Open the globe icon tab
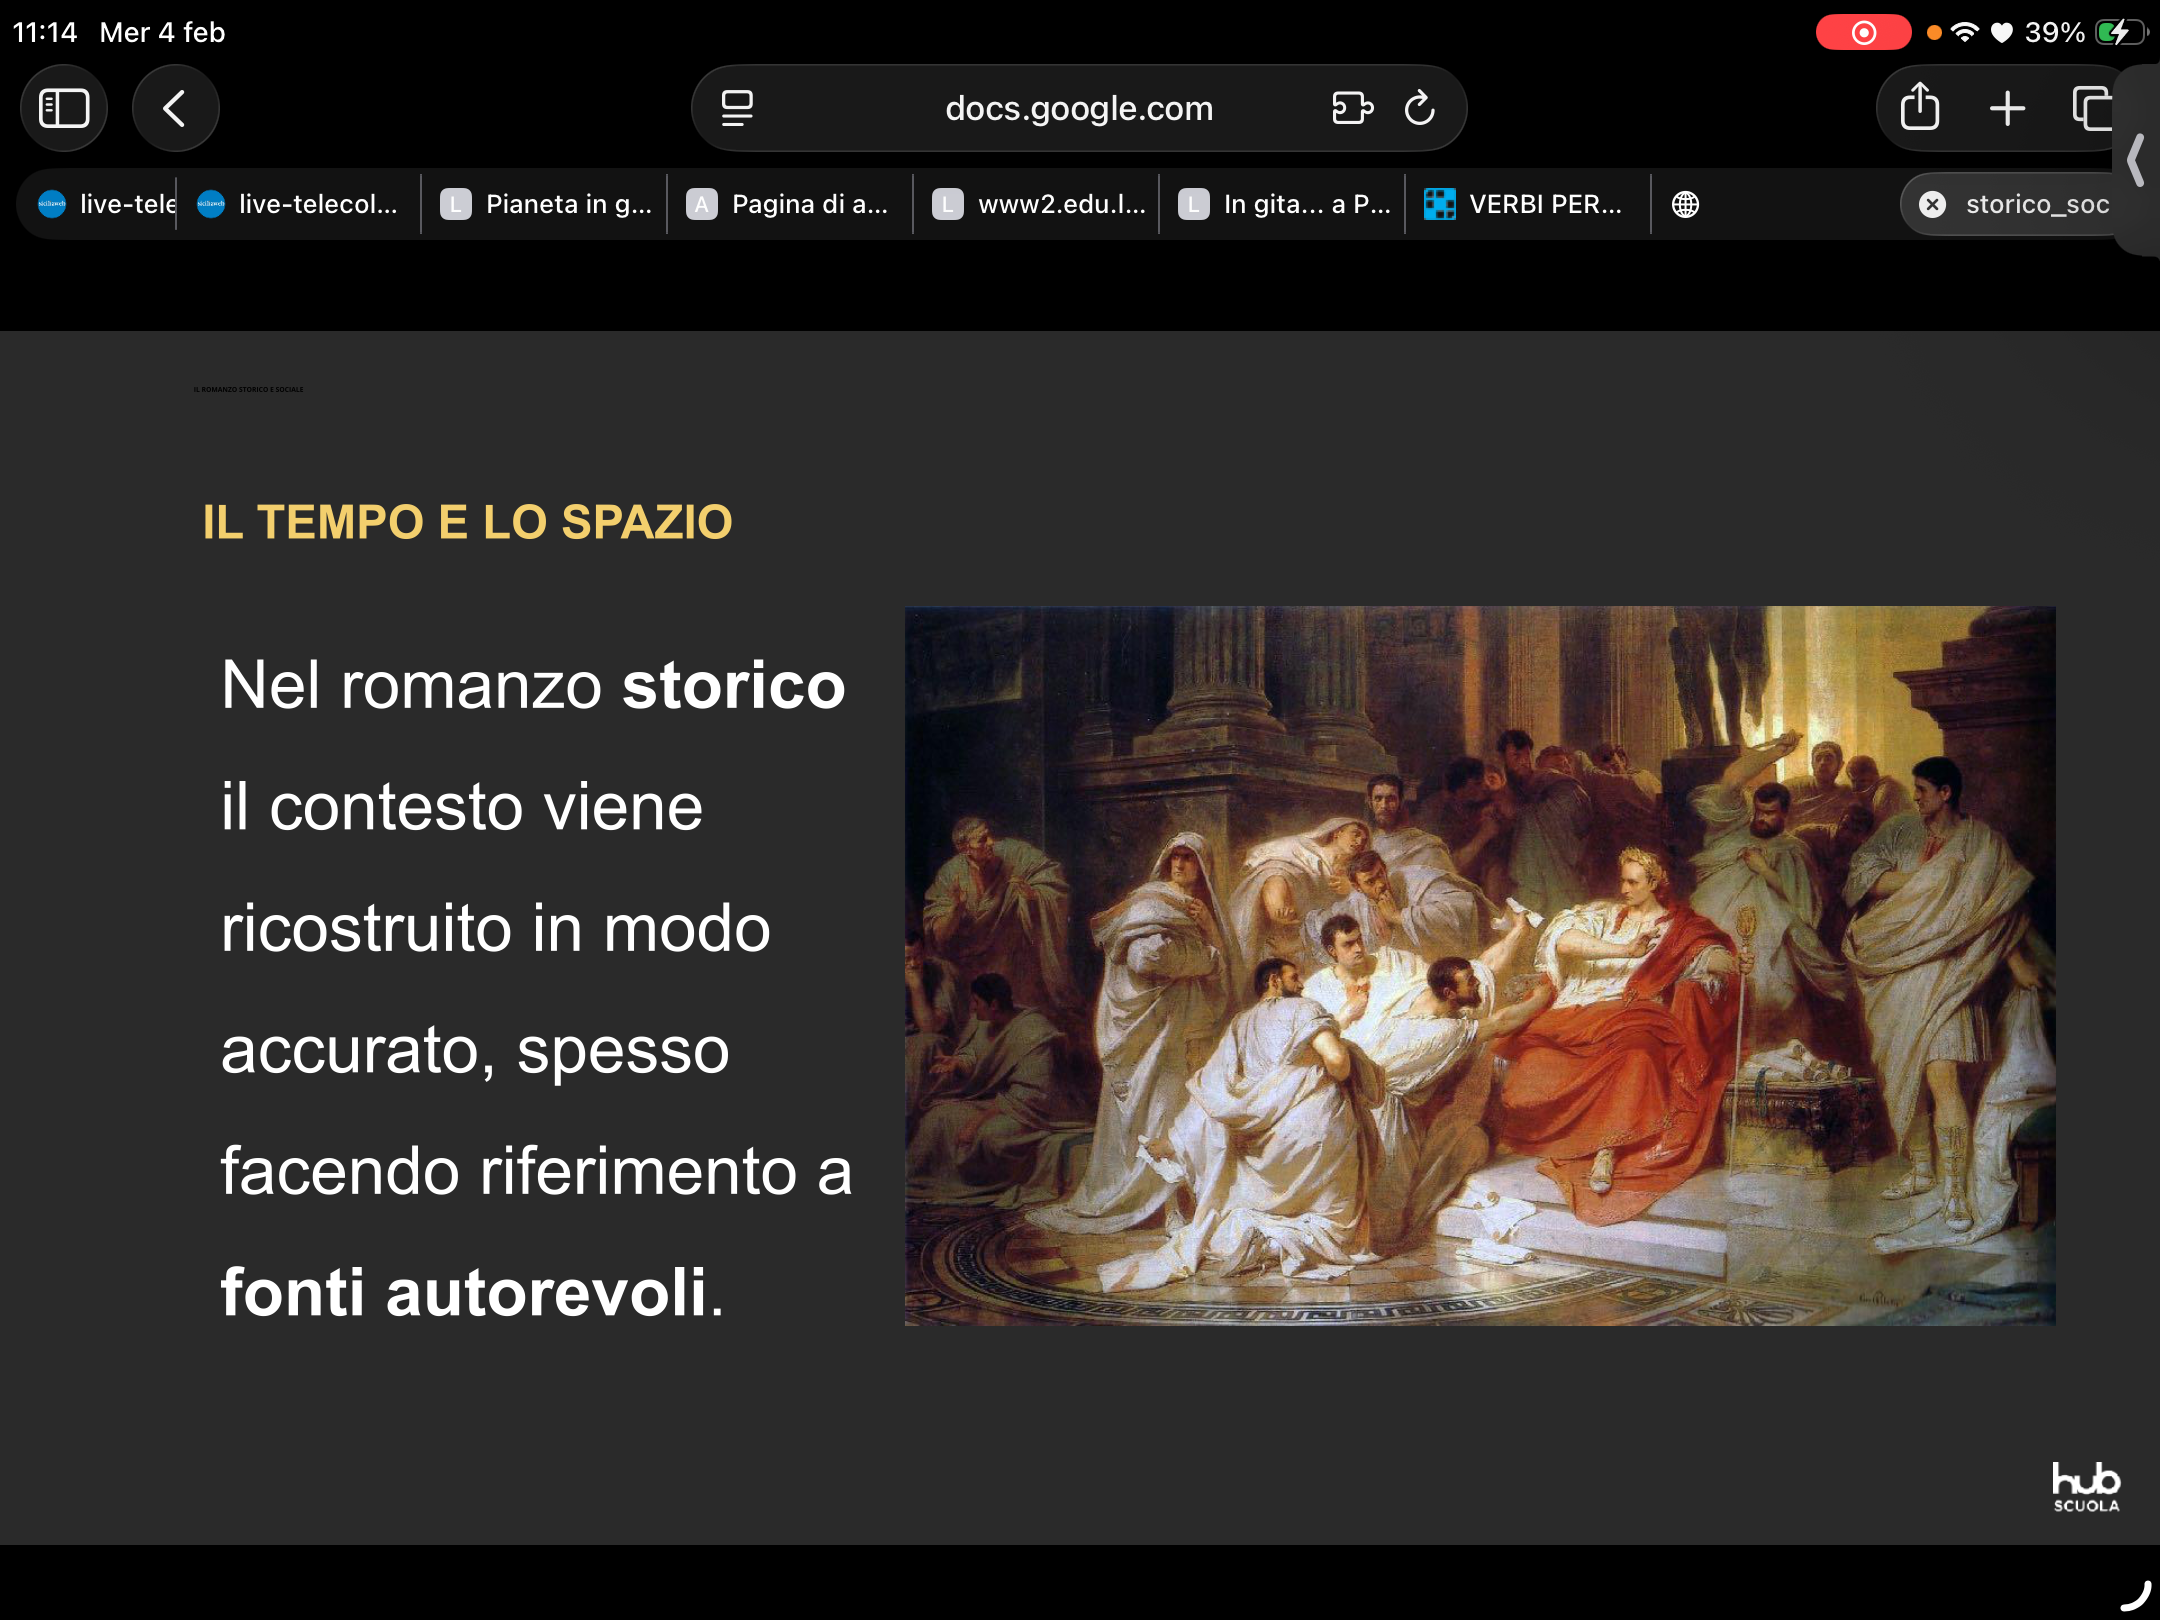The height and width of the screenshot is (1620, 2160). pyautogui.click(x=1685, y=204)
